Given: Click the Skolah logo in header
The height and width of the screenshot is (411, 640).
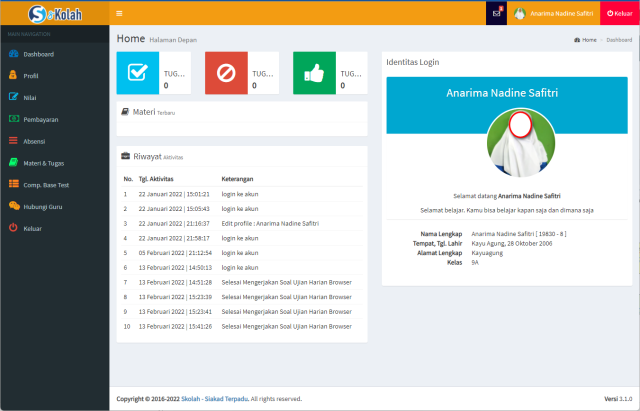Looking at the screenshot, I should click(x=54, y=14).
